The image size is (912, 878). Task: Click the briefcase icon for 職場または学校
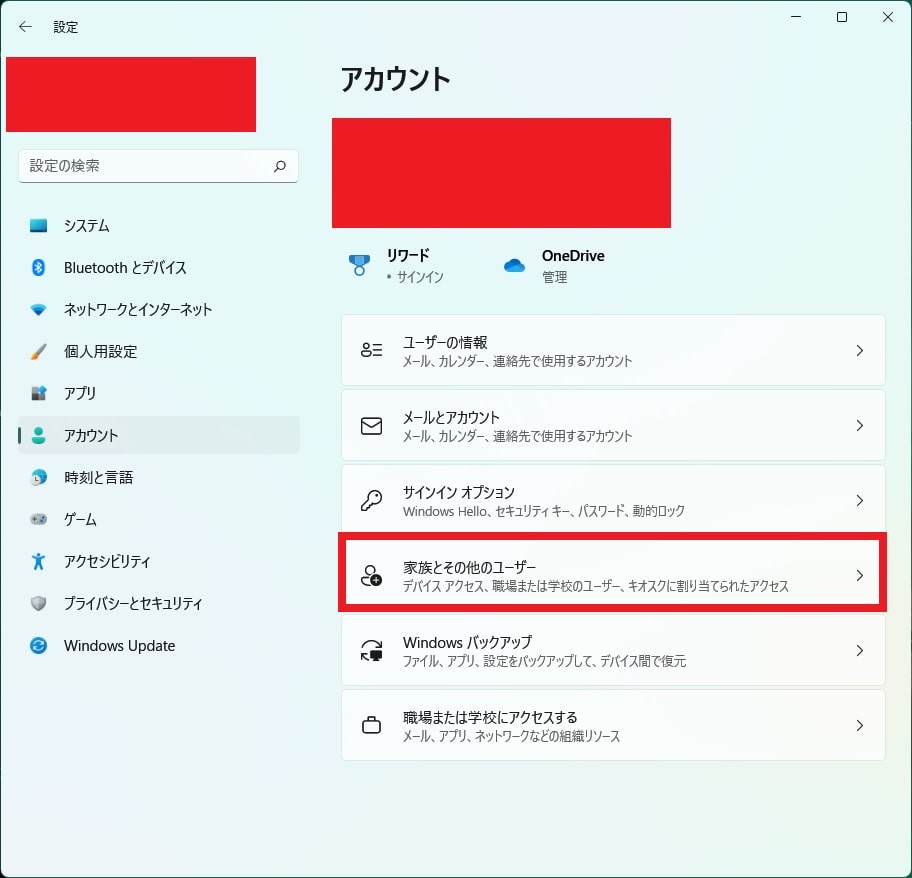[x=371, y=725]
